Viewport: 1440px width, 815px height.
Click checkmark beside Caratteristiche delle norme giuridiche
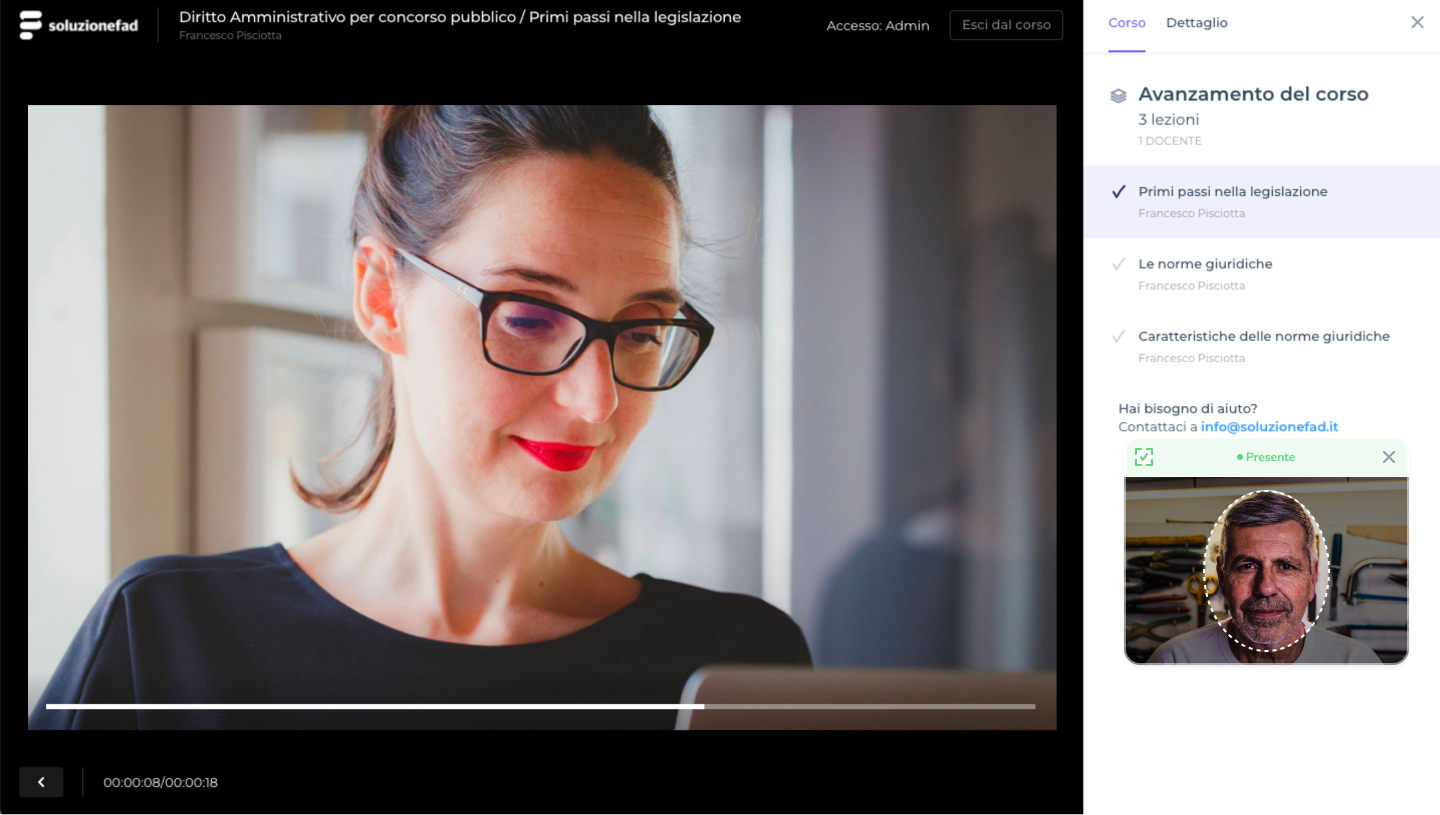pos(1119,336)
